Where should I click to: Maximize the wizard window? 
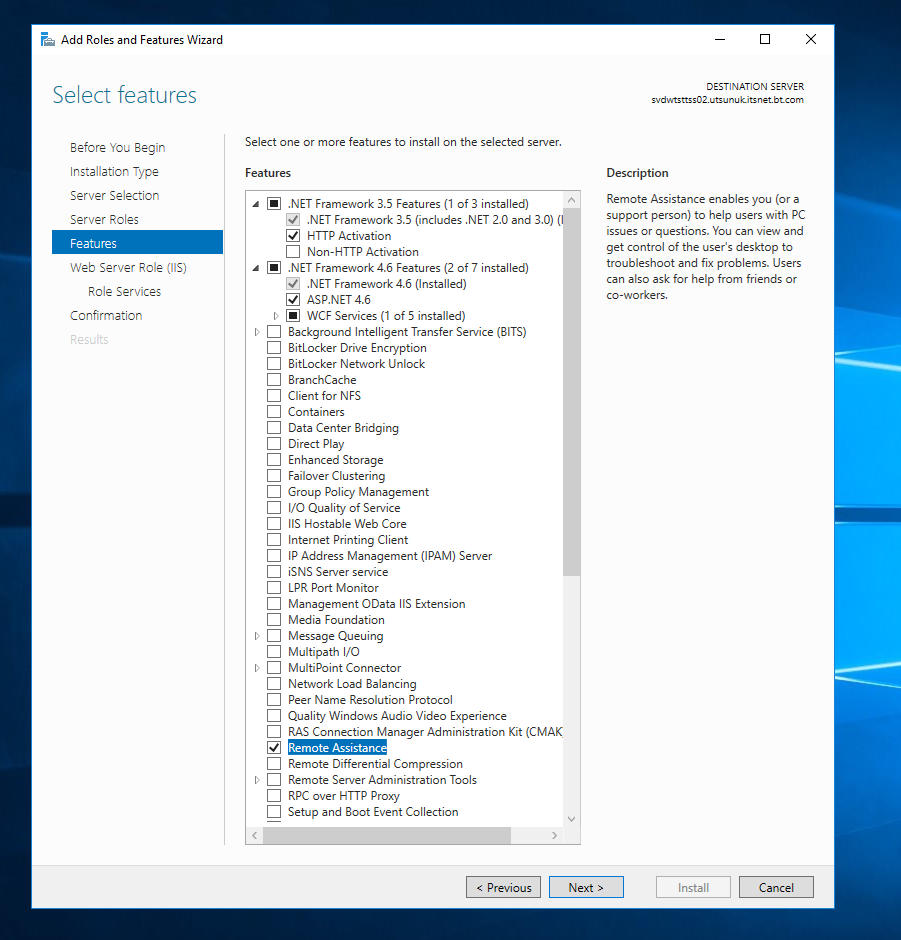pyautogui.click(x=765, y=40)
